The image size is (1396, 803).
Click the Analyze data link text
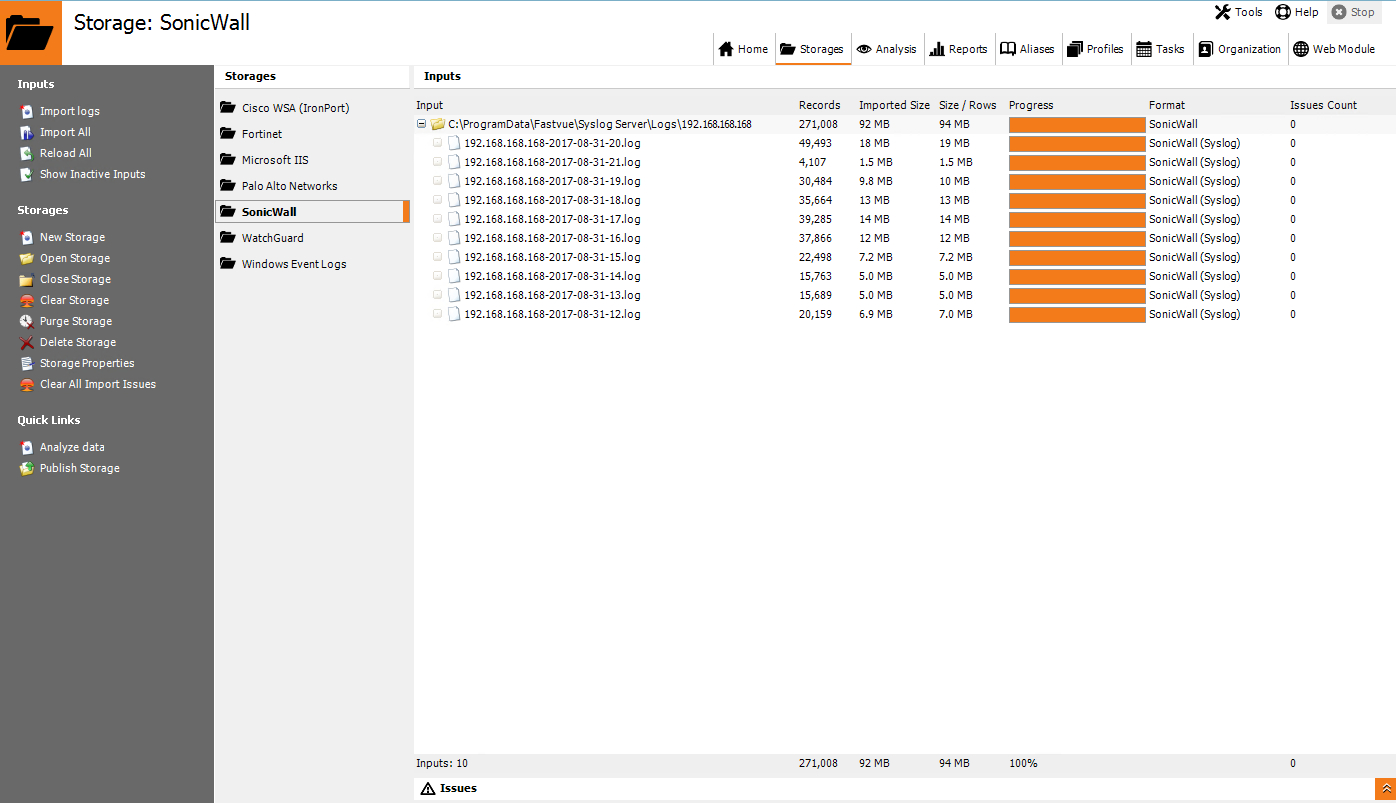[x=72, y=447]
